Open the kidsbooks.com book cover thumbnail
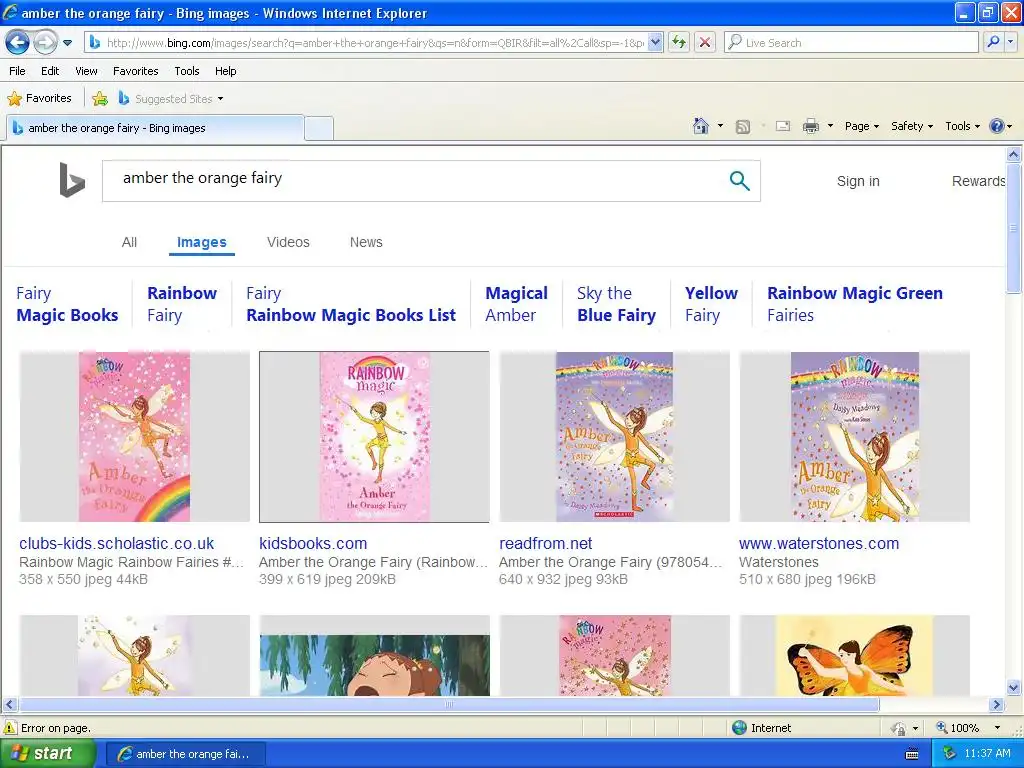Viewport: 1024px width, 768px height. coord(374,437)
